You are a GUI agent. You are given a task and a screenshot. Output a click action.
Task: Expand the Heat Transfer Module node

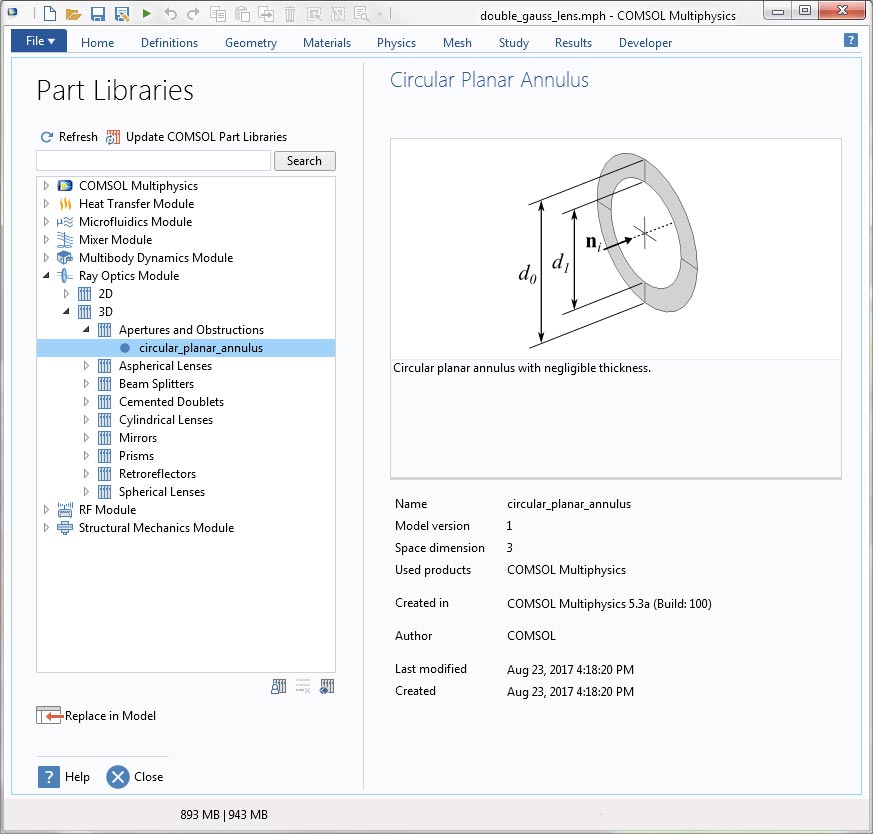[46, 204]
